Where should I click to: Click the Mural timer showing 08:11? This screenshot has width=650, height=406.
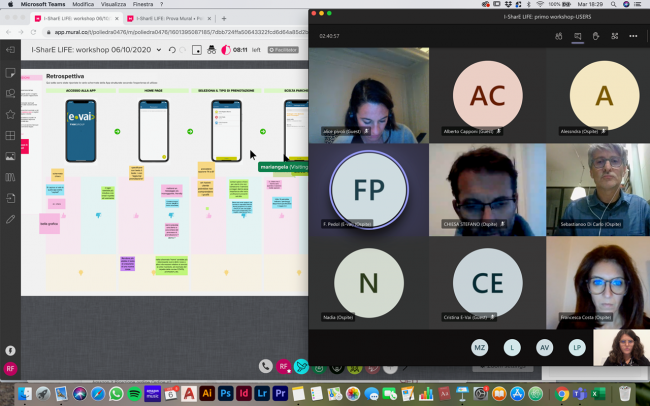[239, 49]
